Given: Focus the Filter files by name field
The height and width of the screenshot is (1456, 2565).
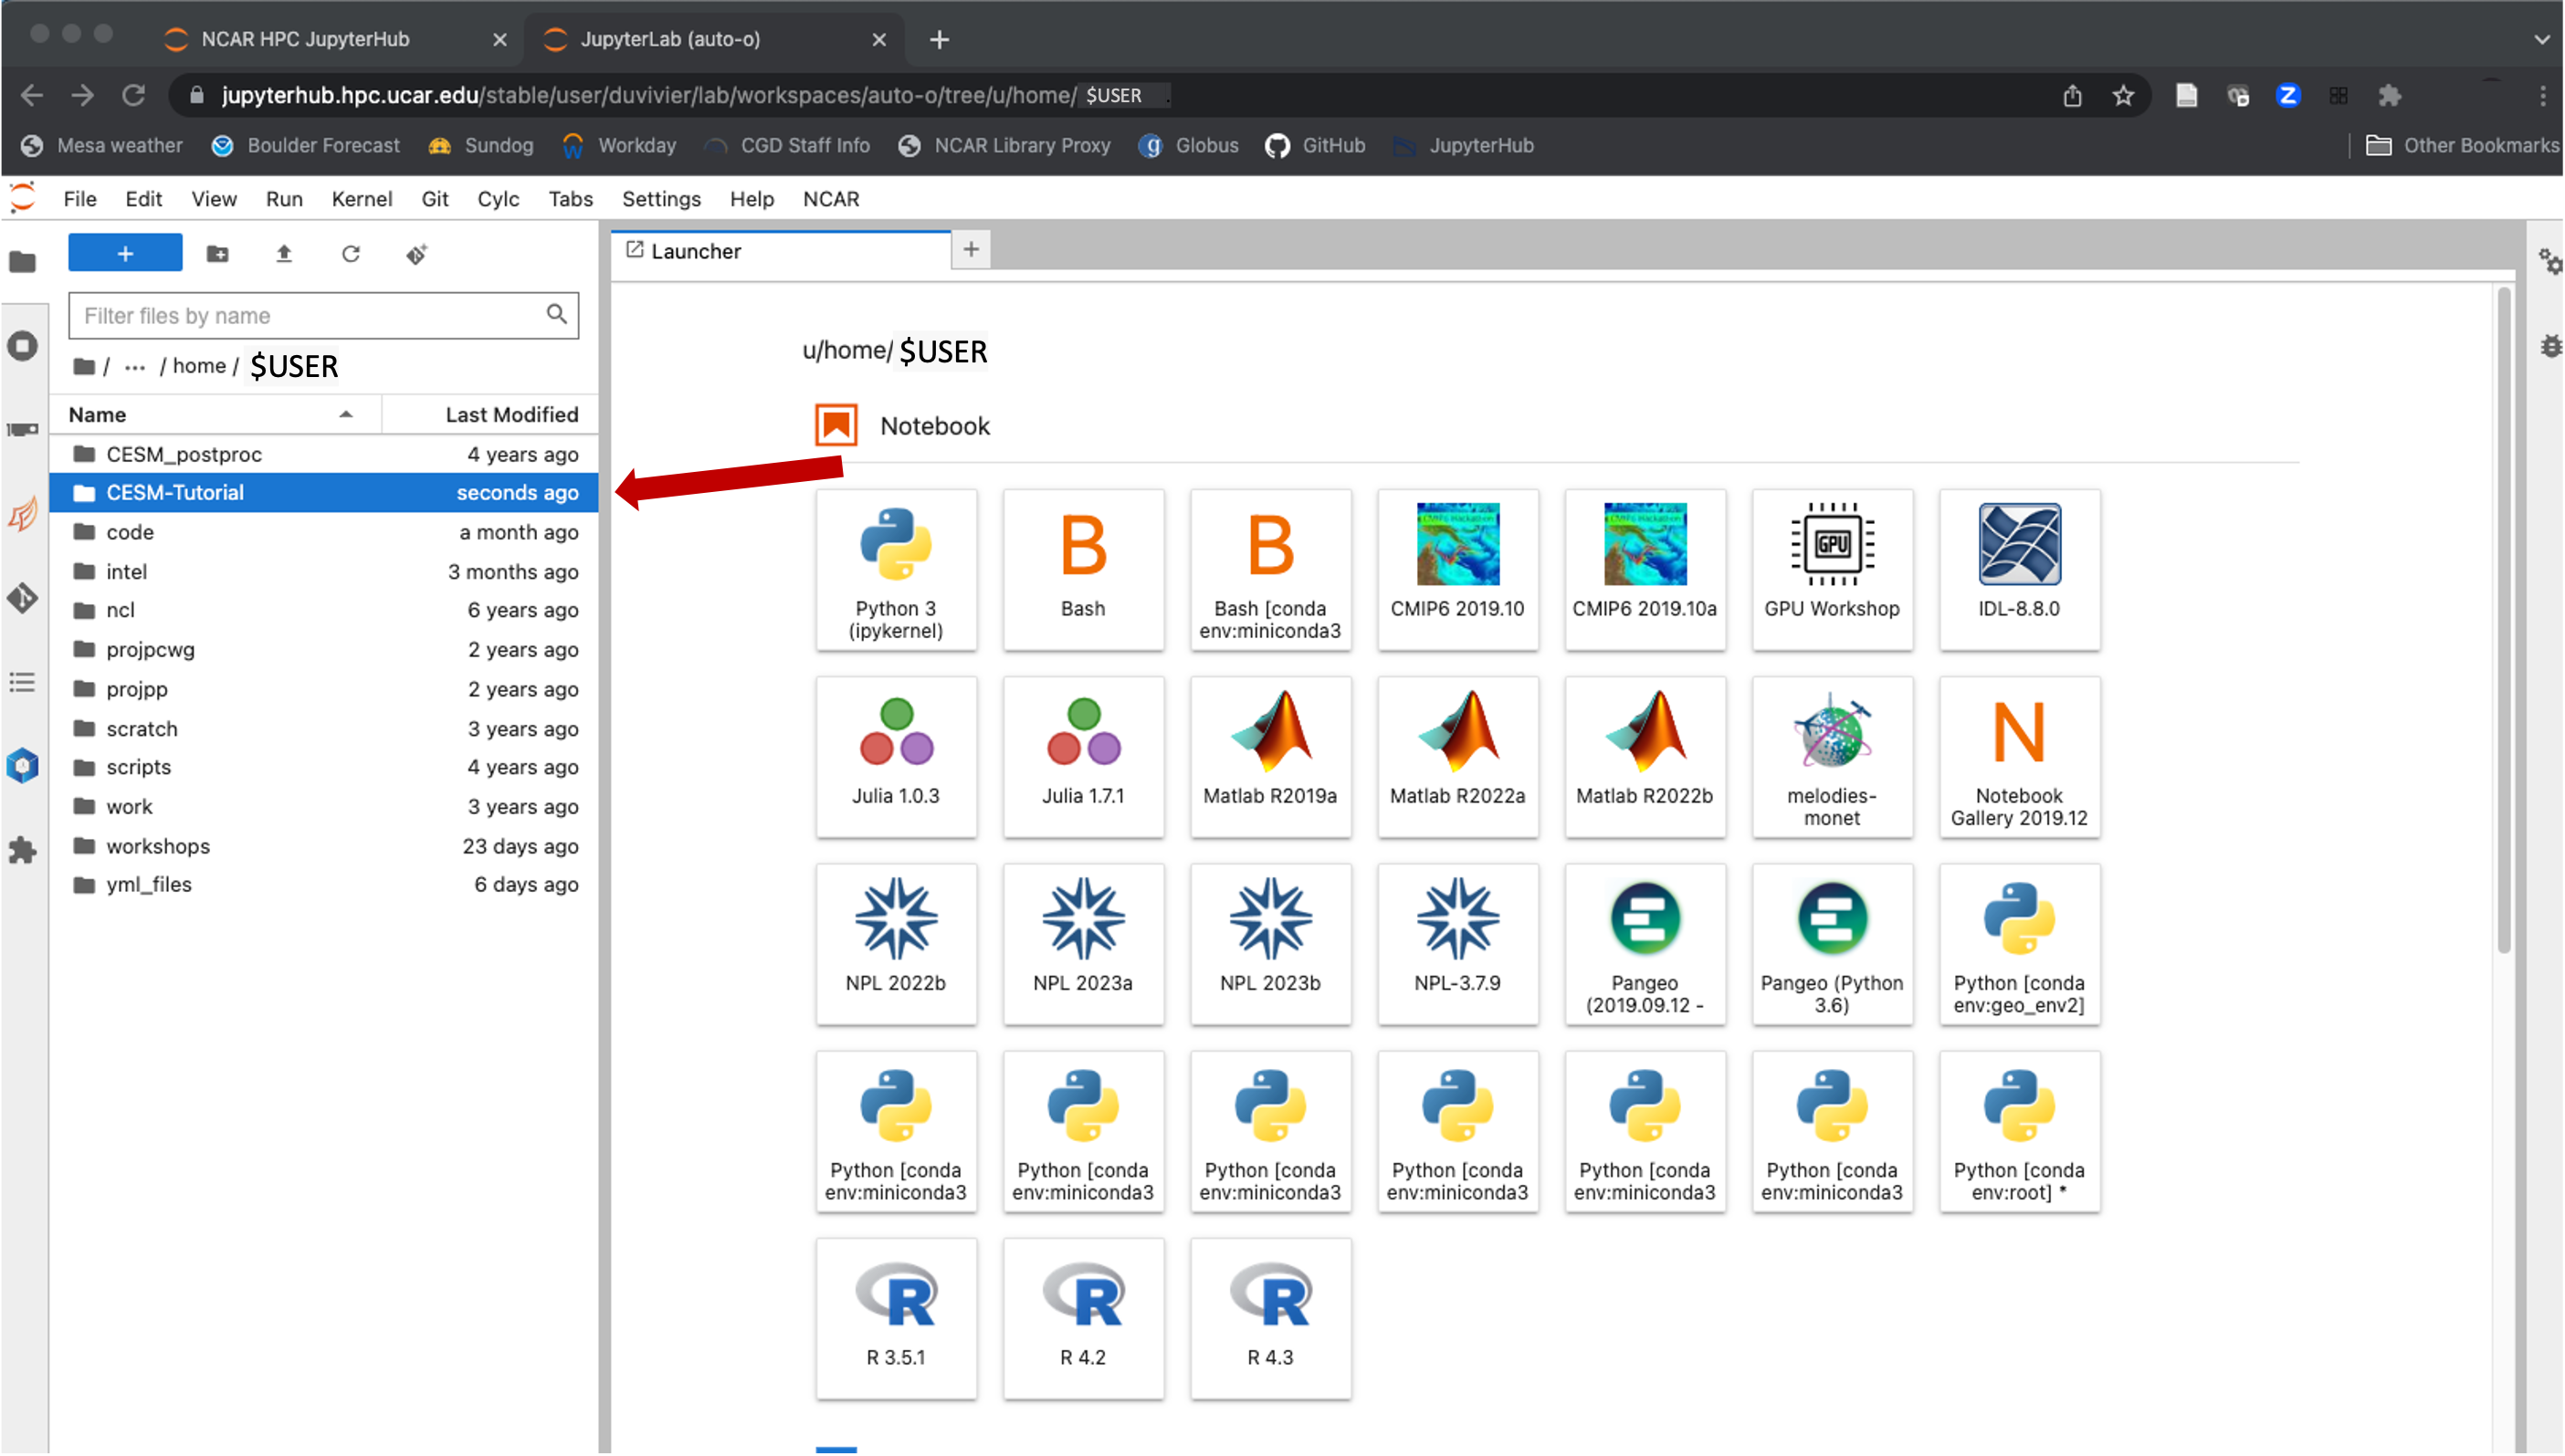Looking at the screenshot, I should pyautogui.click(x=323, y=316).
